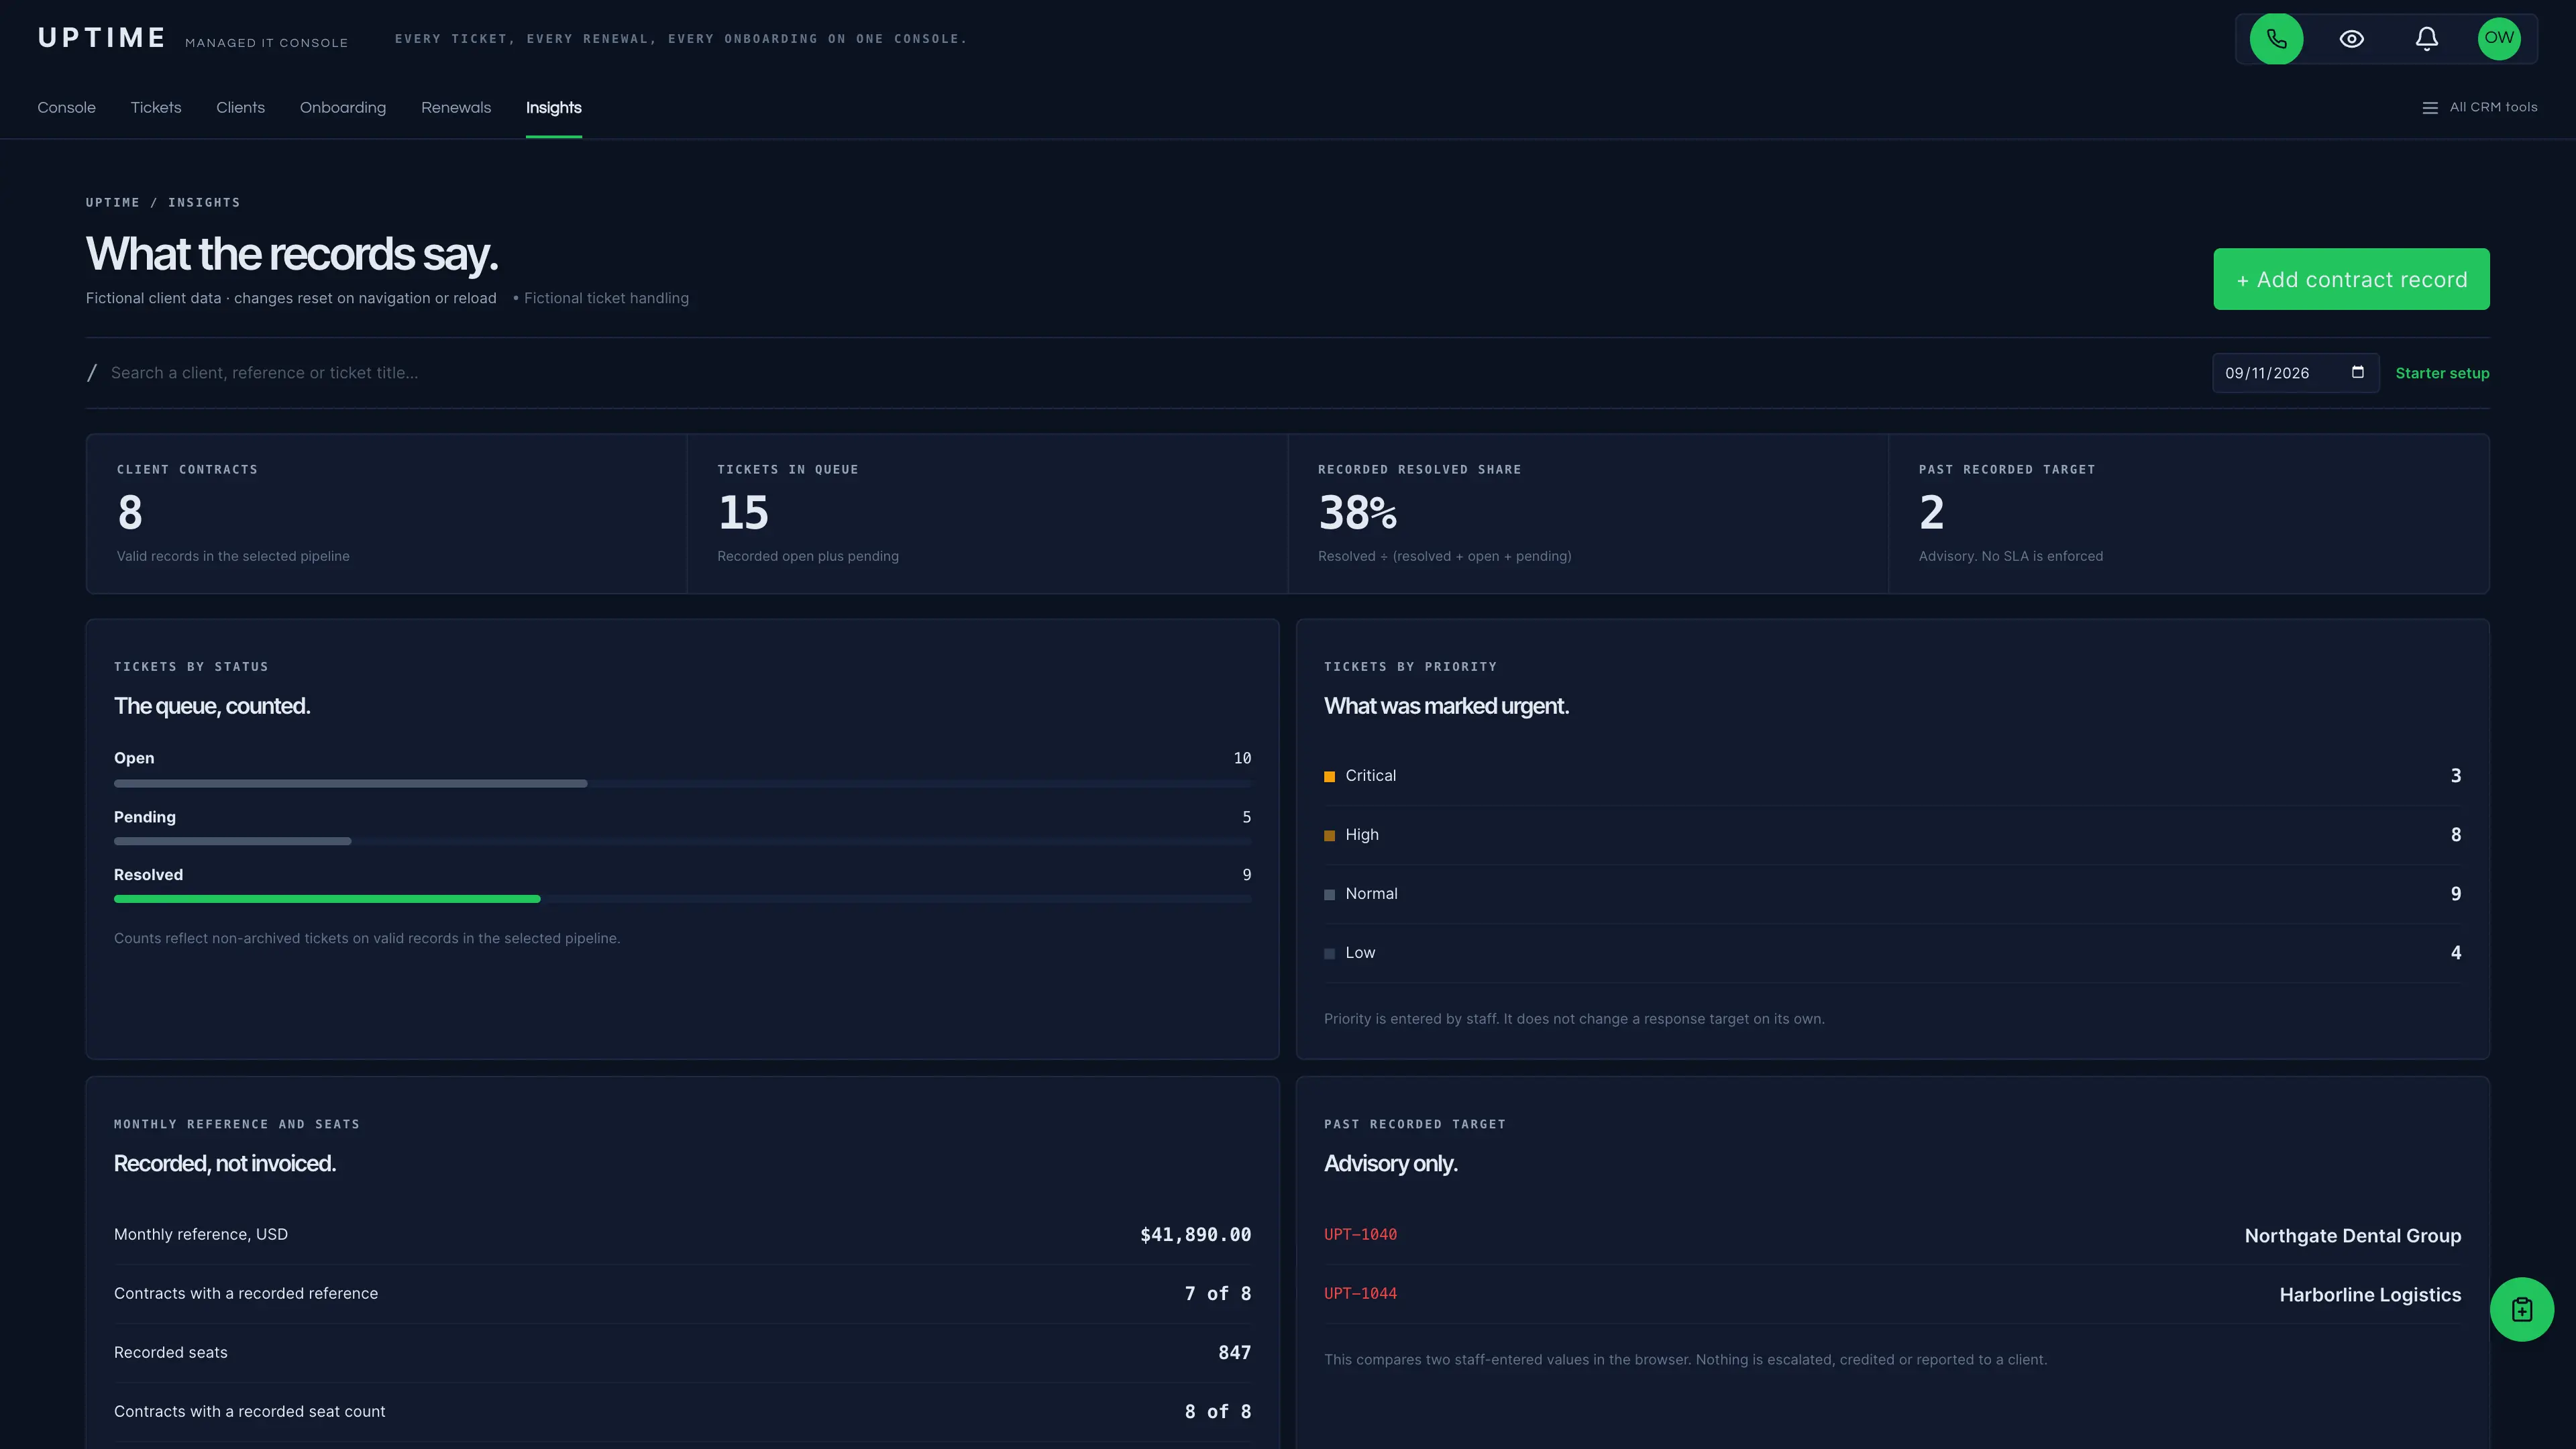Click the Low priority row label
Screen dimensions: 2576x1449
point(1360,953)
